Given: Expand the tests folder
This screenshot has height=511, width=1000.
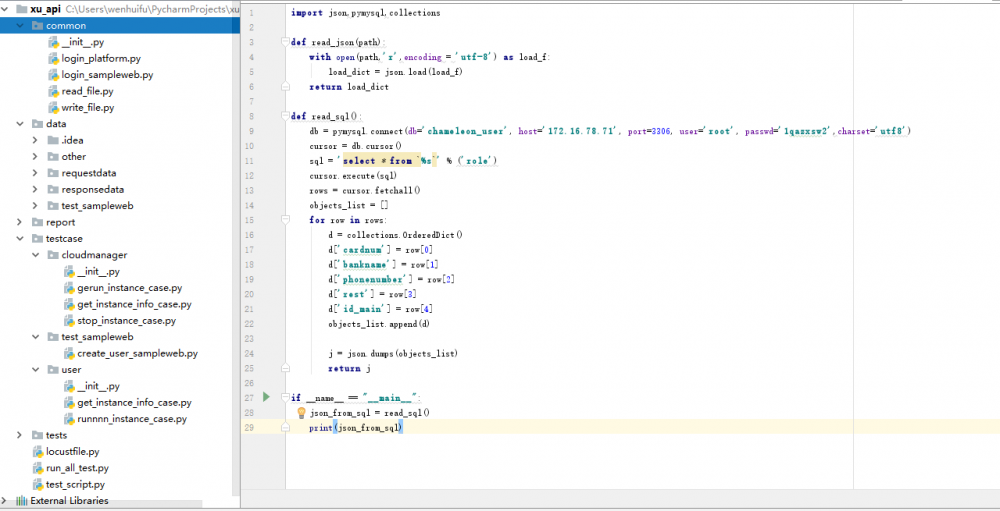Looking at the screenshot, I should coord(21,435).
